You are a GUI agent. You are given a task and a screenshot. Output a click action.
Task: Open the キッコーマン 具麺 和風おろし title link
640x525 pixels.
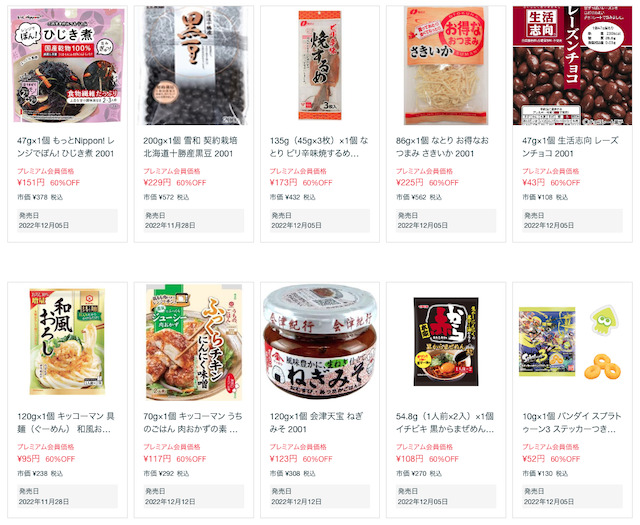coord(66,423)
